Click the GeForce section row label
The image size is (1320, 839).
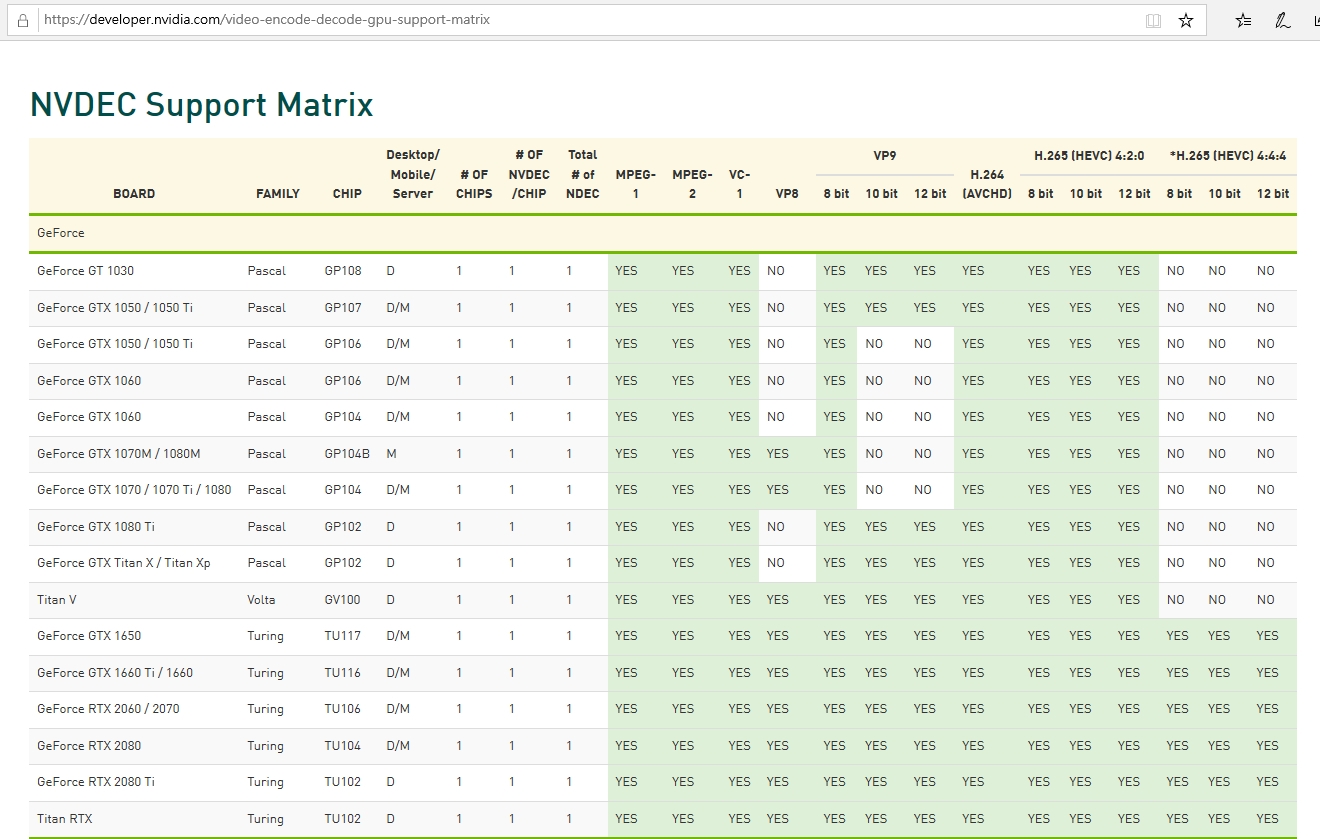pos(61,233)
